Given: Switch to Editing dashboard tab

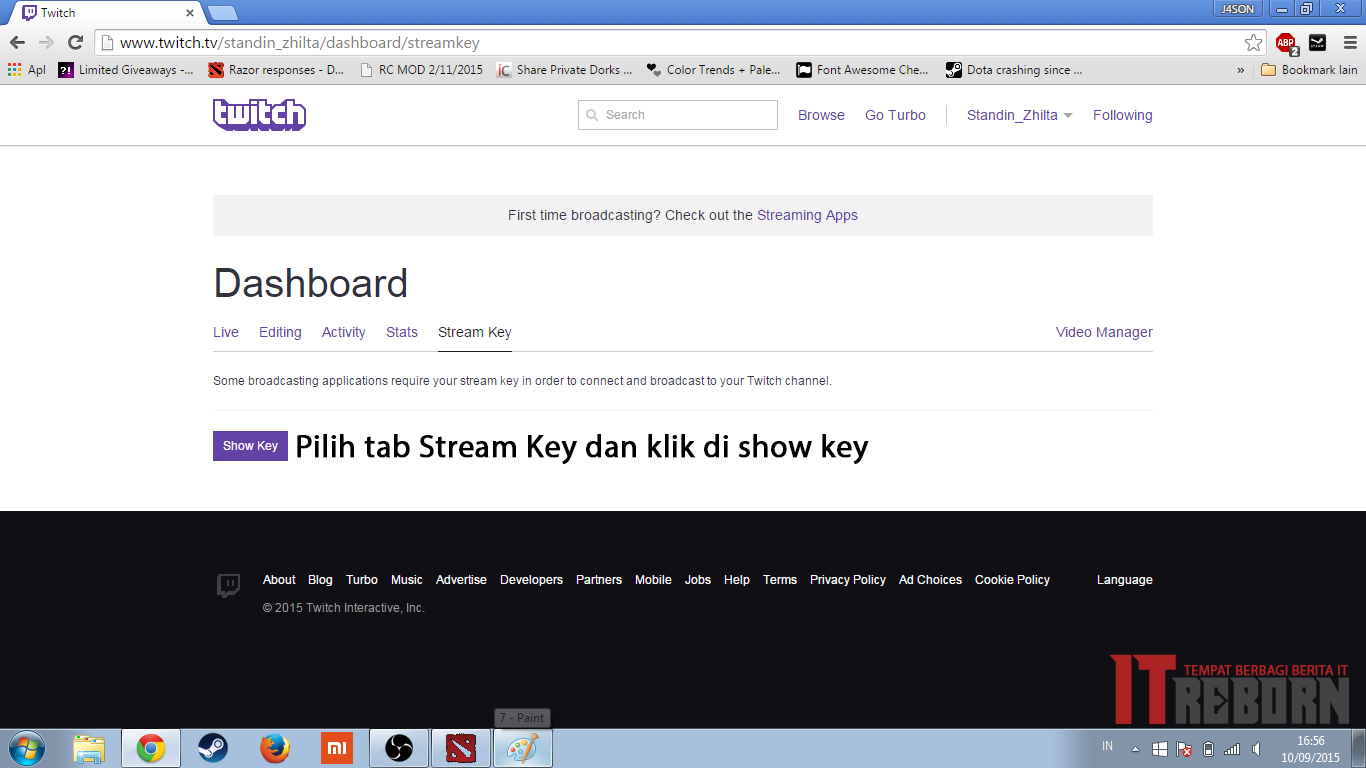Looking at the screenshot, I should [x=280, y=332].
